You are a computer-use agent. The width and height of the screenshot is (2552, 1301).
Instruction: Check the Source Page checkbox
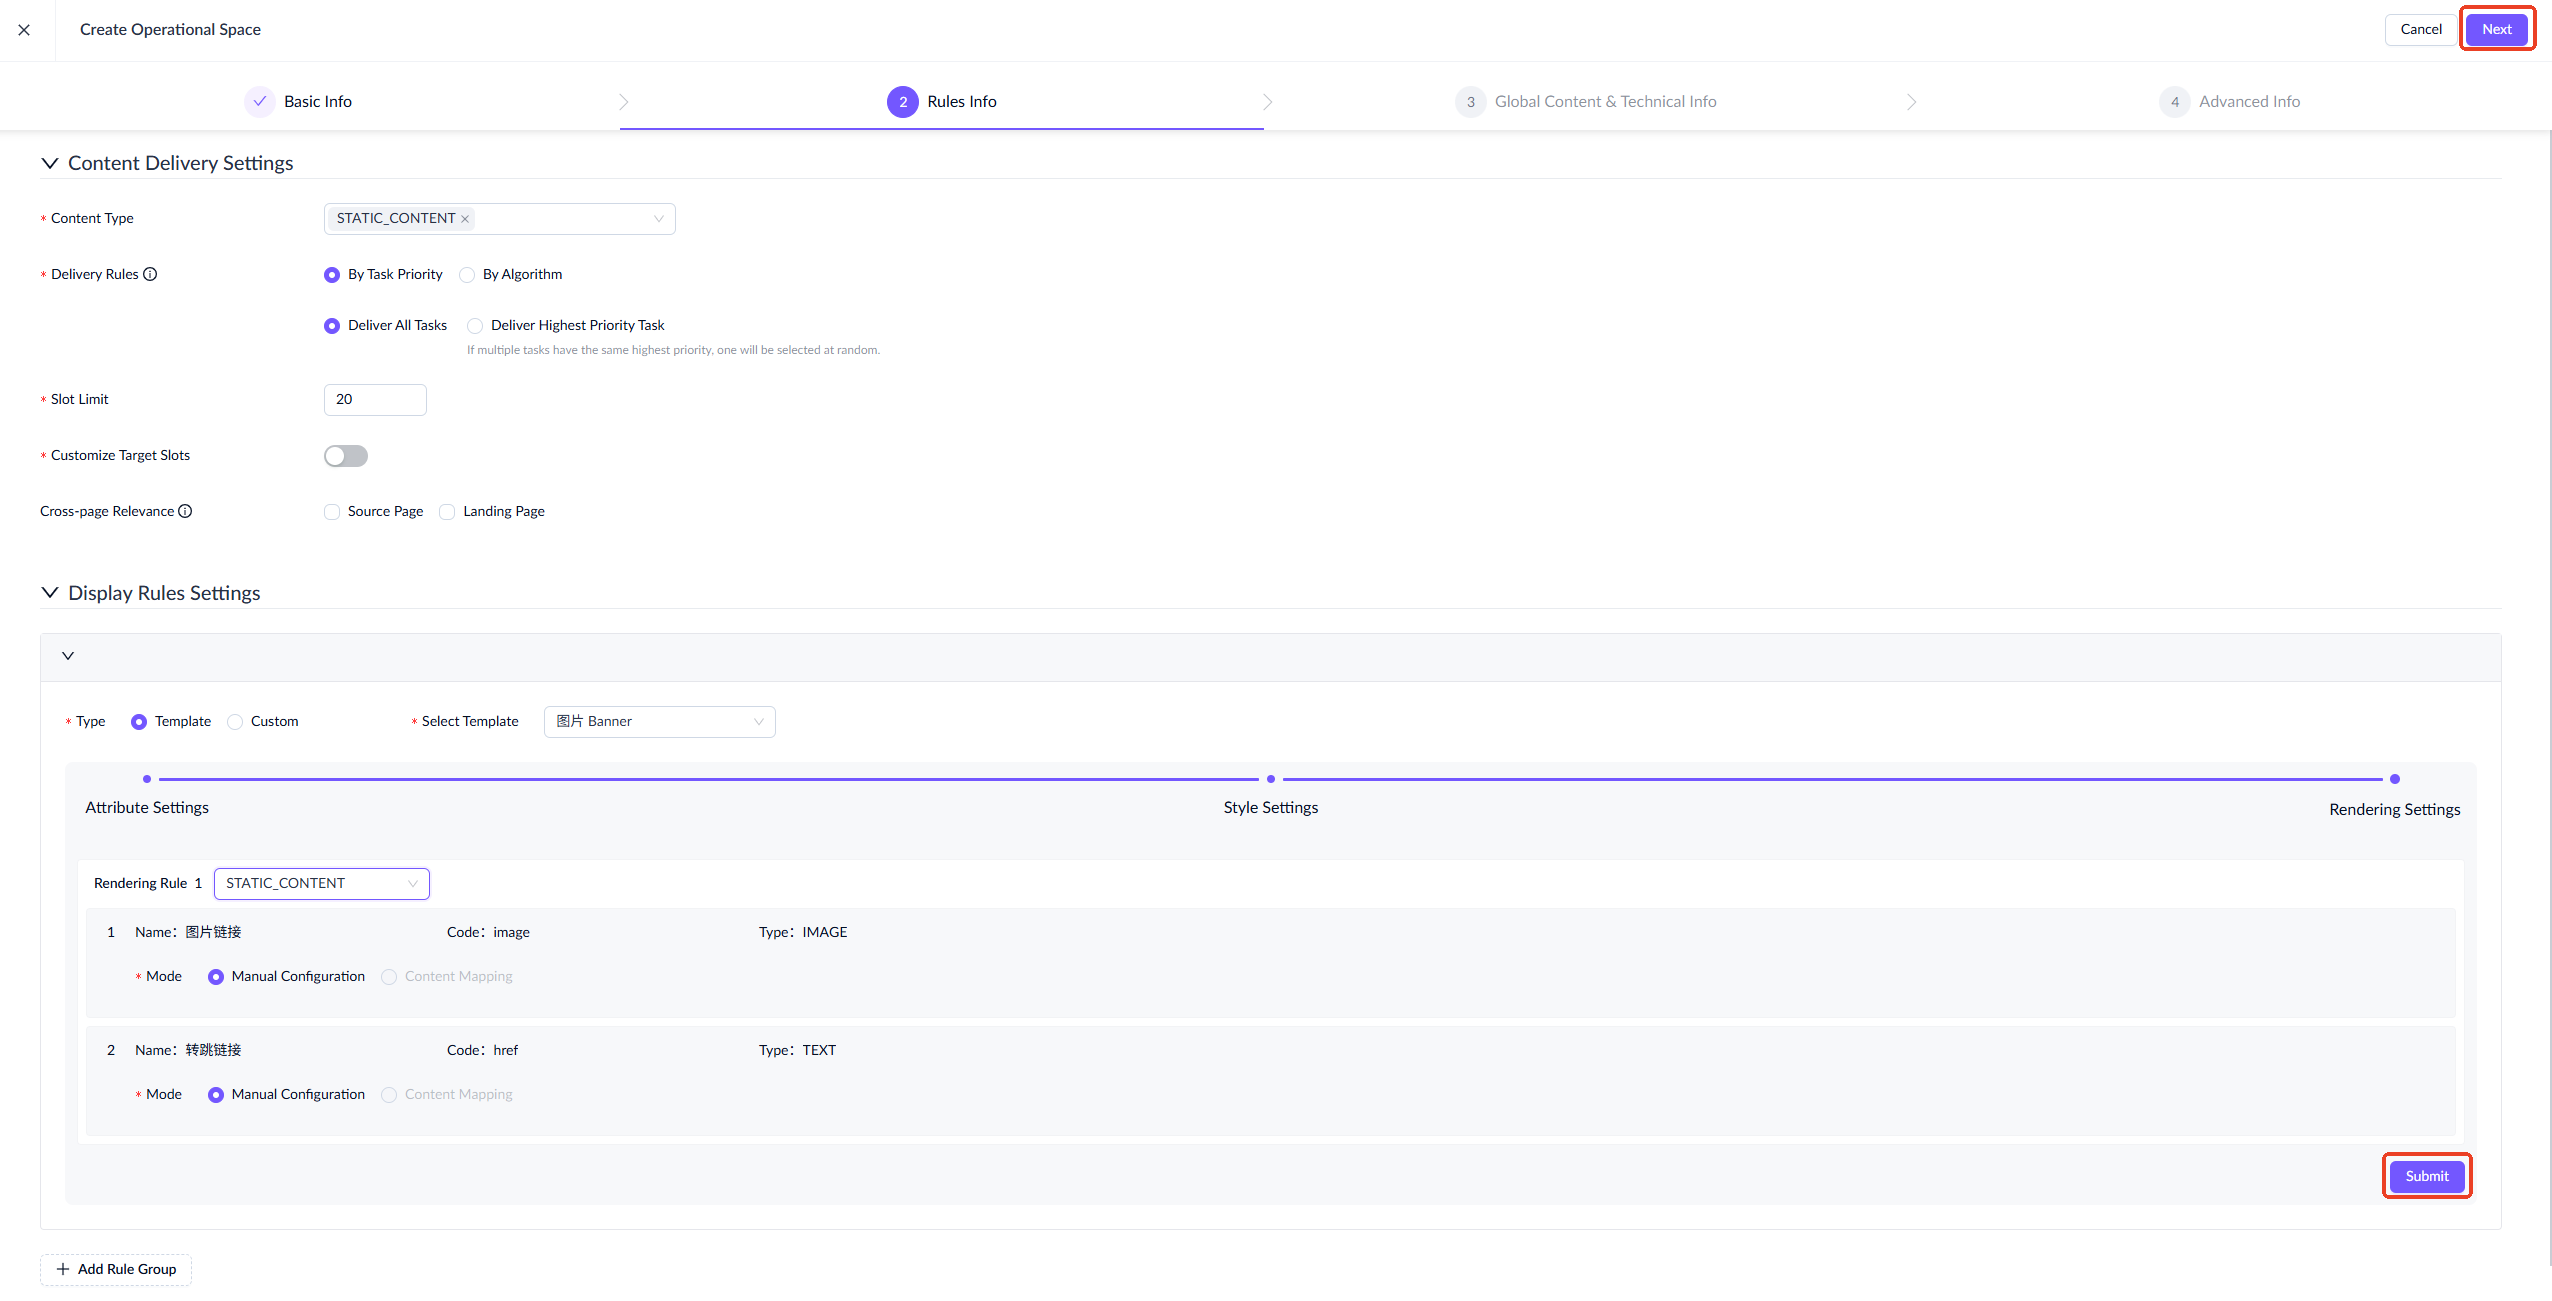[x=332, y=512]
